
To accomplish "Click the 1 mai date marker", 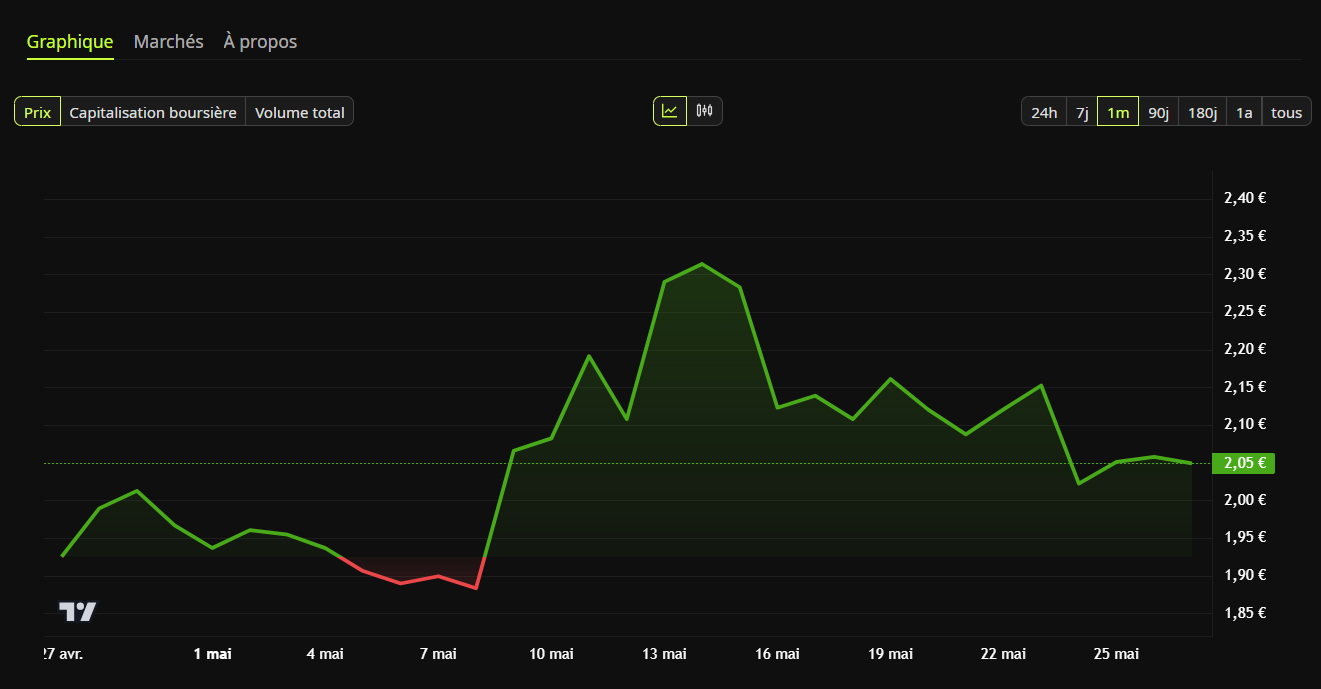I will click(212, 654).
